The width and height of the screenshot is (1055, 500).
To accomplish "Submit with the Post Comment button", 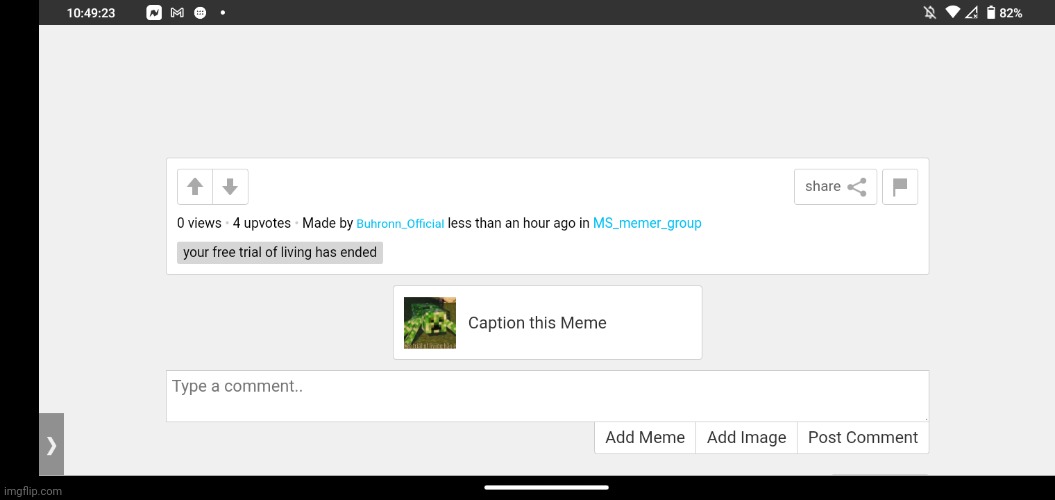I will pyautogui.click(x=862, y=437).
